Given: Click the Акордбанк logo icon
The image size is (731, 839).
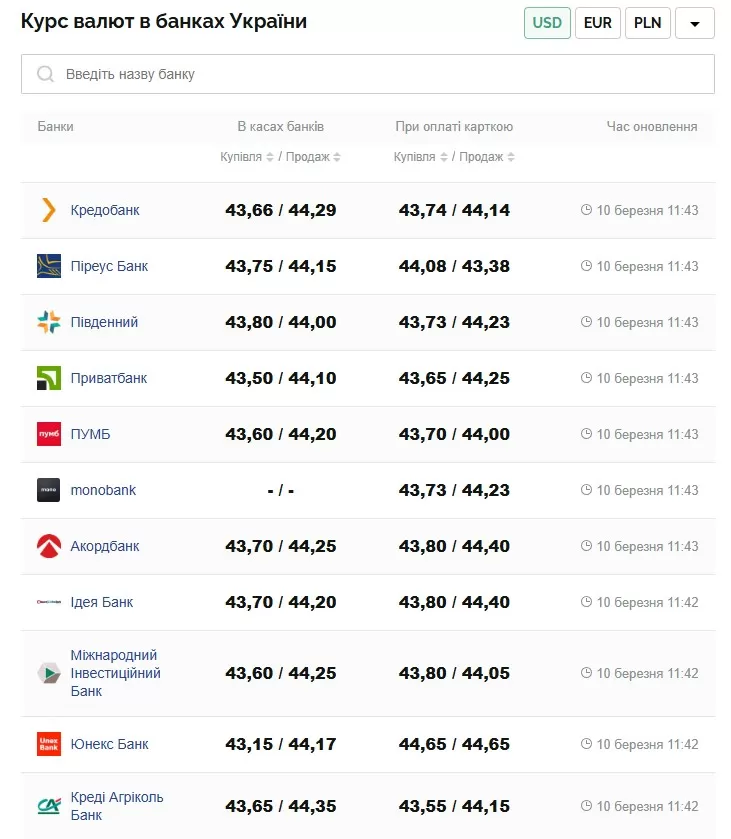Looking at the screenshot, I should (49, 546).
